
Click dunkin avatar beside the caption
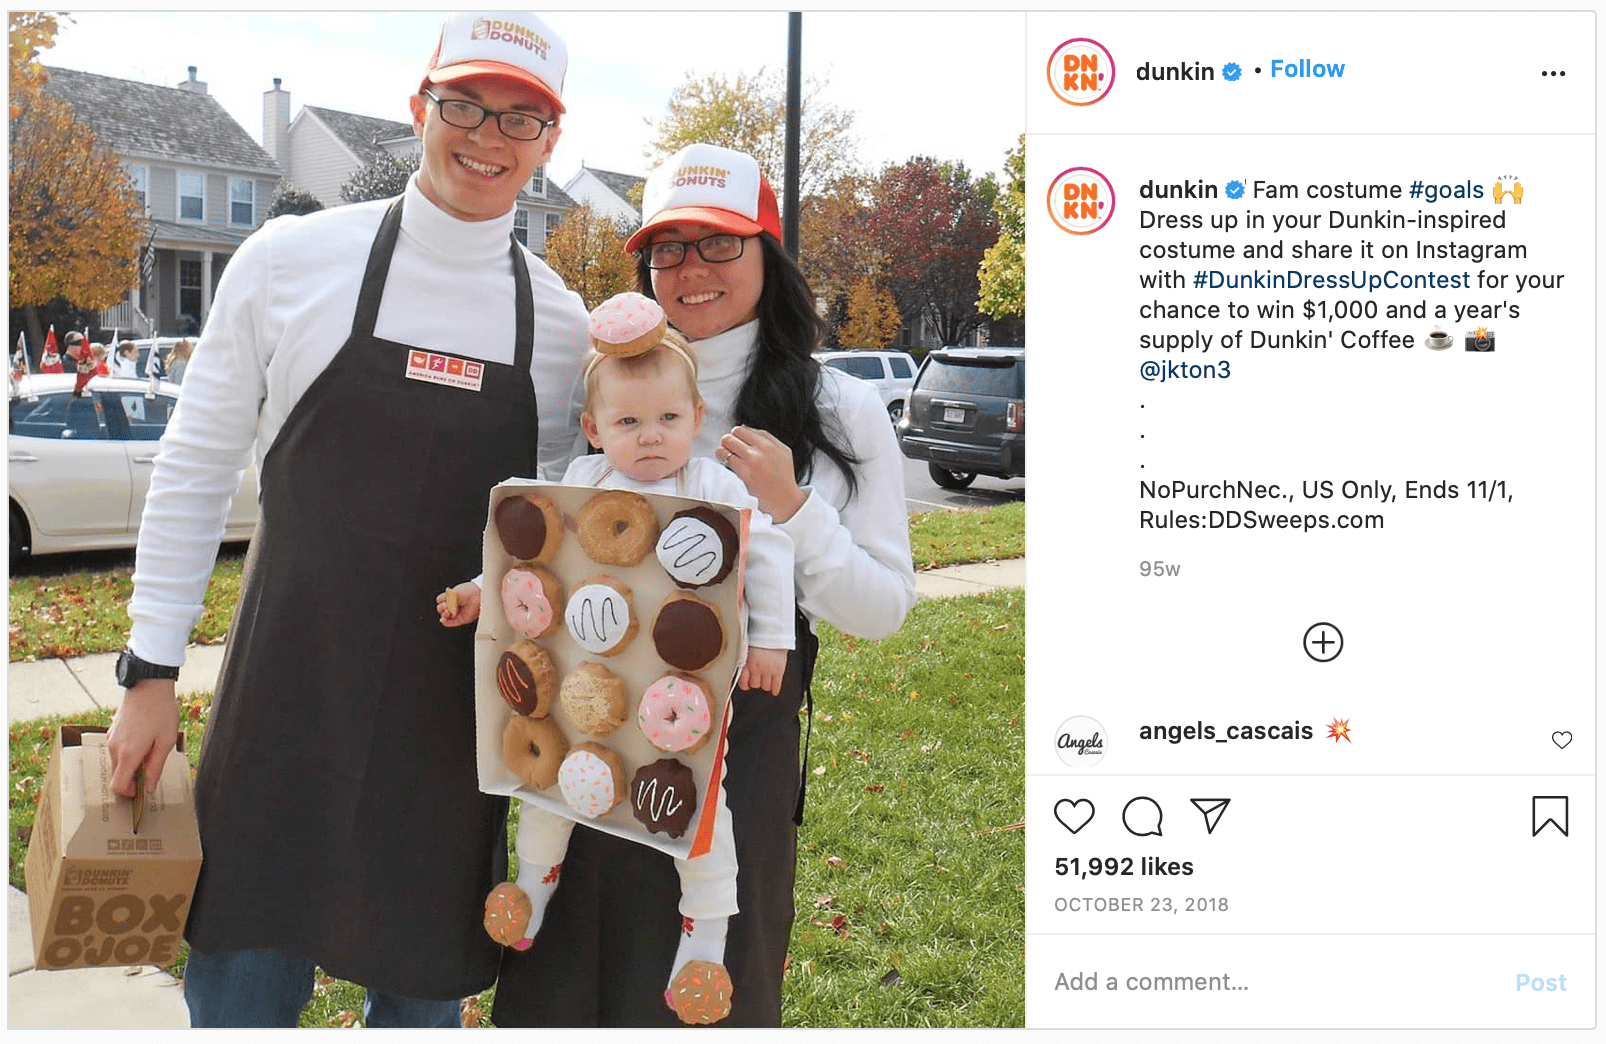tap(1081, 201)
